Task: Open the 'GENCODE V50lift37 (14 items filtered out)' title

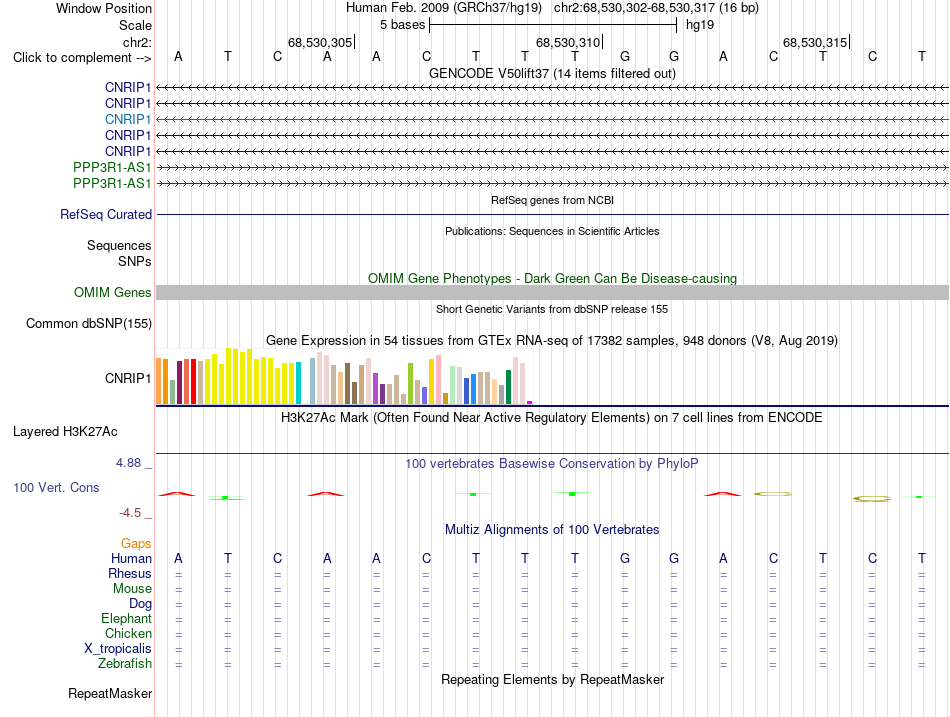Action: [x=552, y=73]
